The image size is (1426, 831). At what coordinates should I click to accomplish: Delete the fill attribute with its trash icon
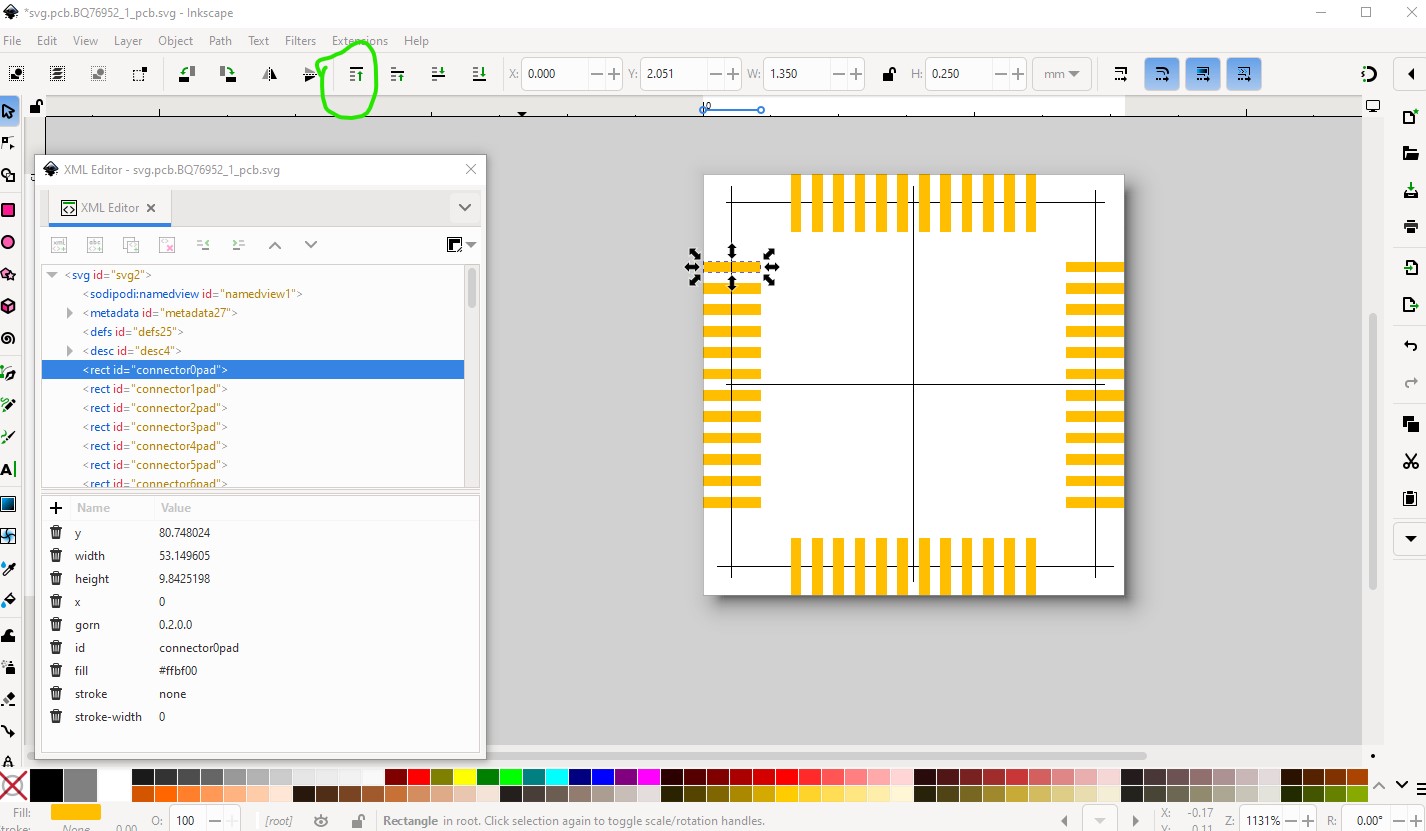click(x=56, y=671)
